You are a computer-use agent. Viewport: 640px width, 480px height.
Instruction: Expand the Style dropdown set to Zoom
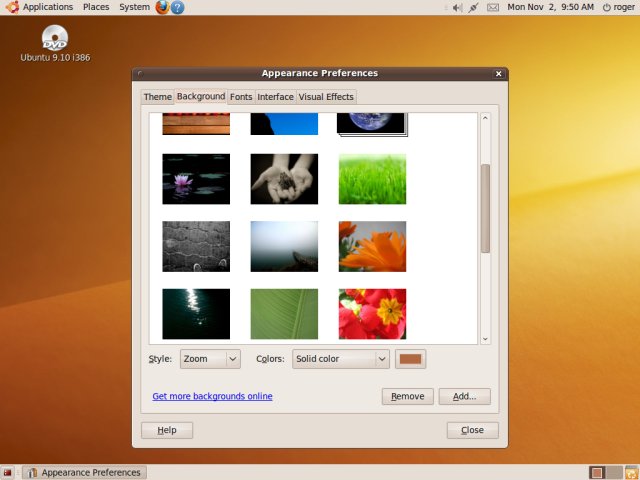[x=209, y=359]
